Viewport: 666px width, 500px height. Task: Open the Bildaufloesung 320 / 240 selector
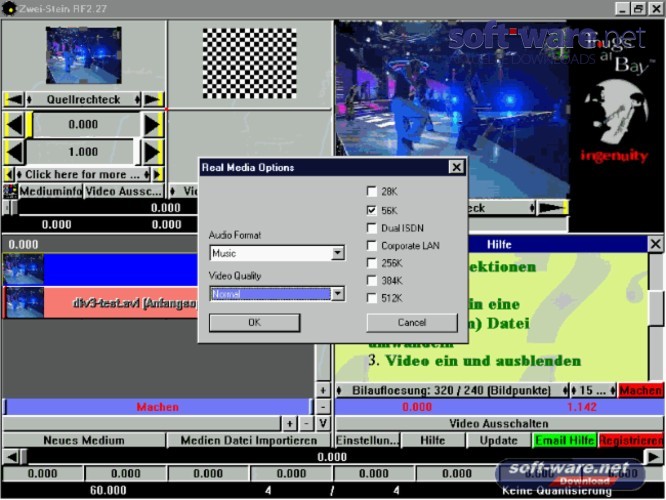pyautogui.click(x=452, y=390)
